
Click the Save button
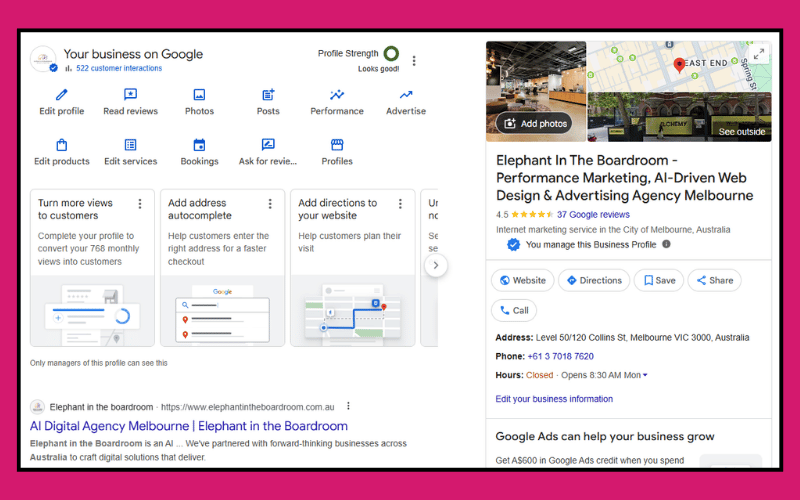tap(659, 280)
